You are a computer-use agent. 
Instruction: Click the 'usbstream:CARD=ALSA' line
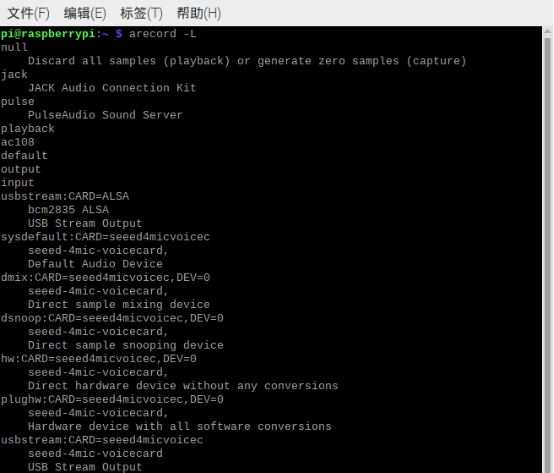coord(65,196)
